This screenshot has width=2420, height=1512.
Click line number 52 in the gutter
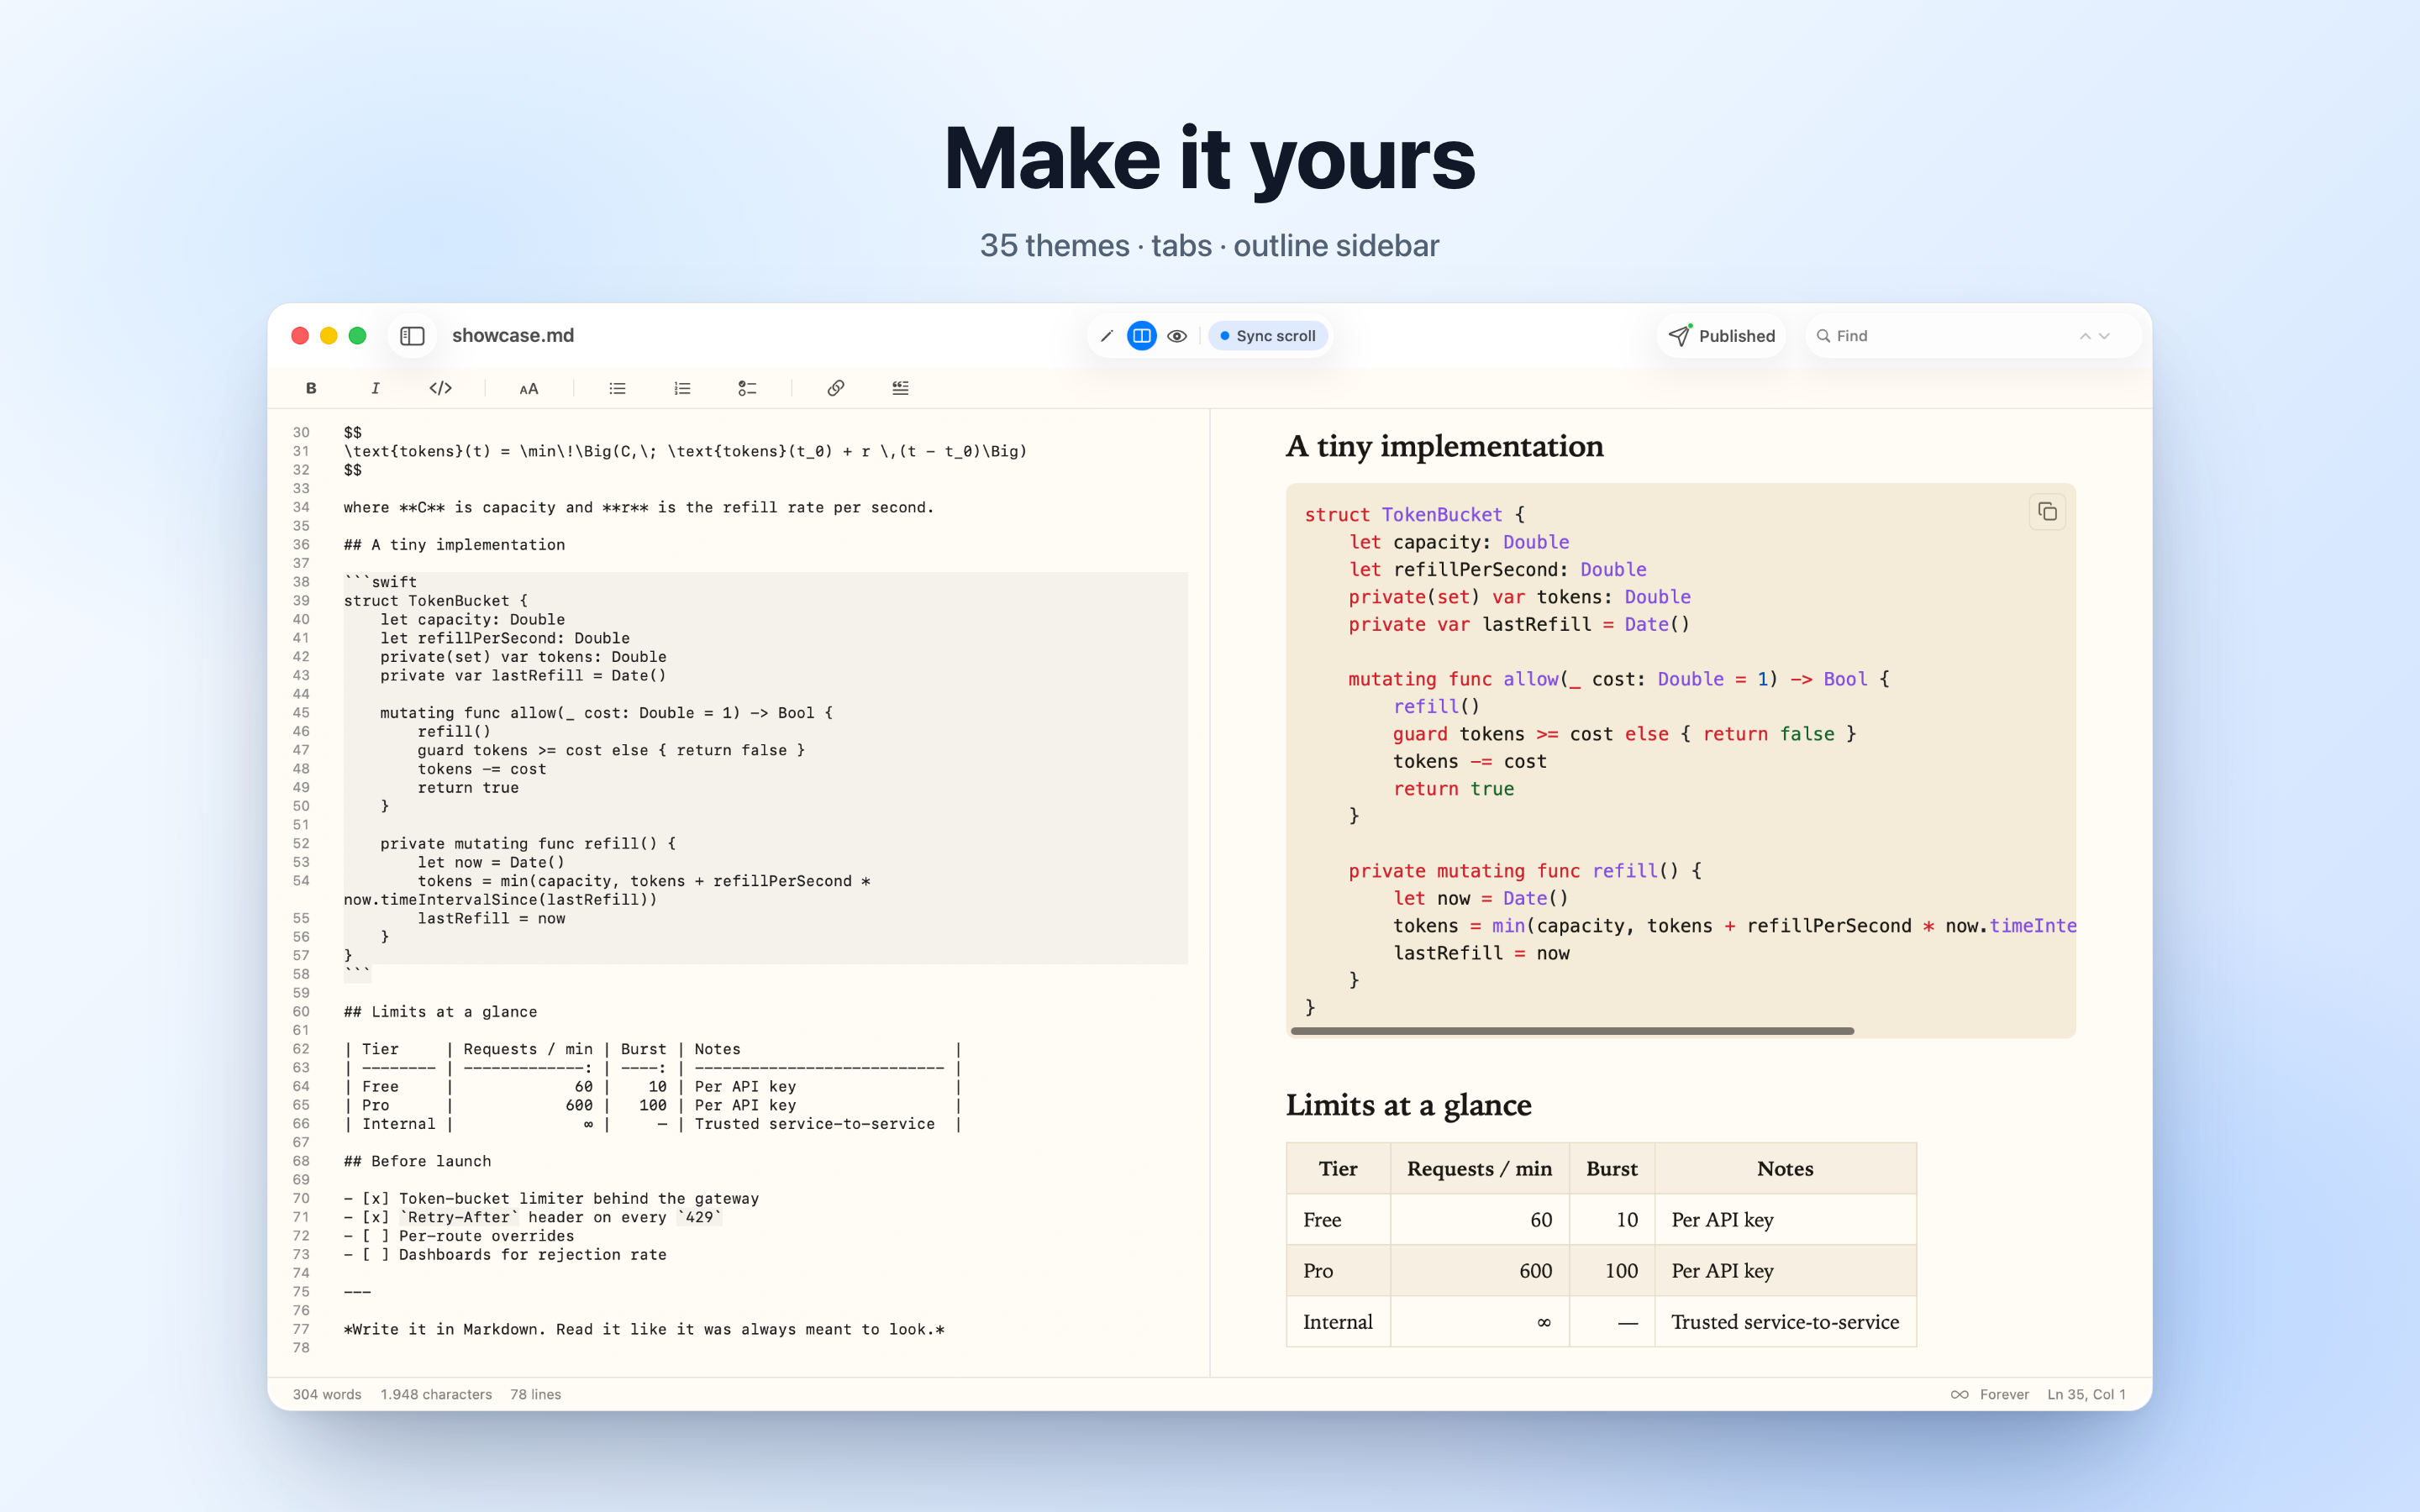tap(301, 844)
